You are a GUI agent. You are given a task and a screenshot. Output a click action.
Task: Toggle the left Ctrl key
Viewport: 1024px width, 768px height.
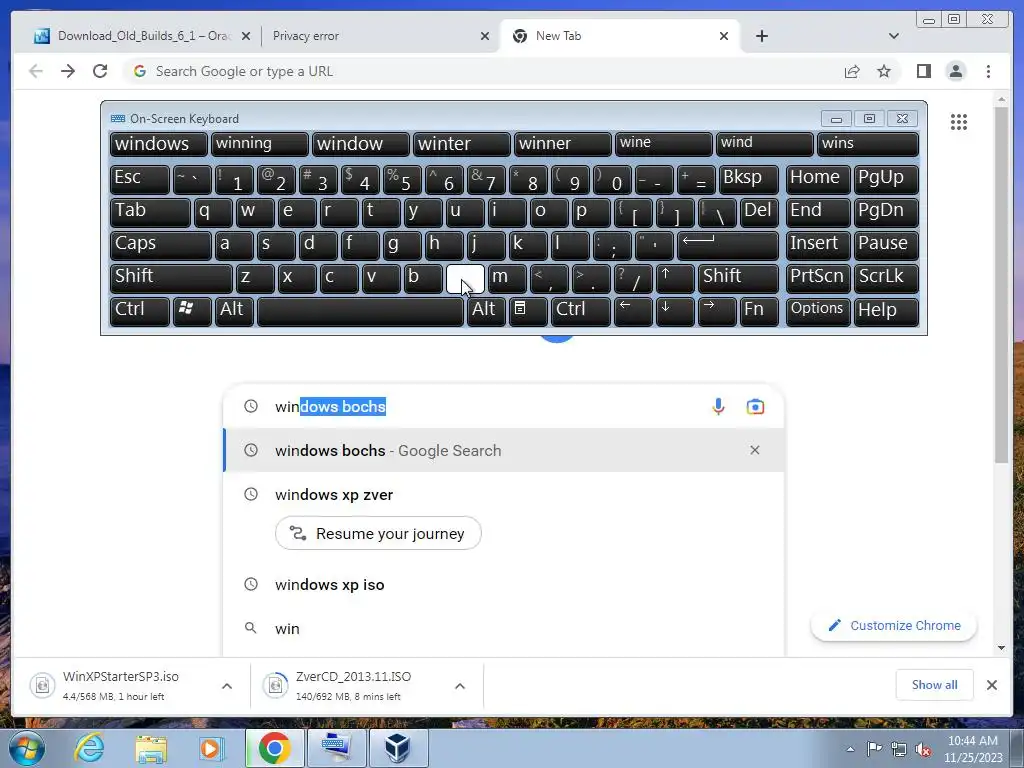coord(140,311)
